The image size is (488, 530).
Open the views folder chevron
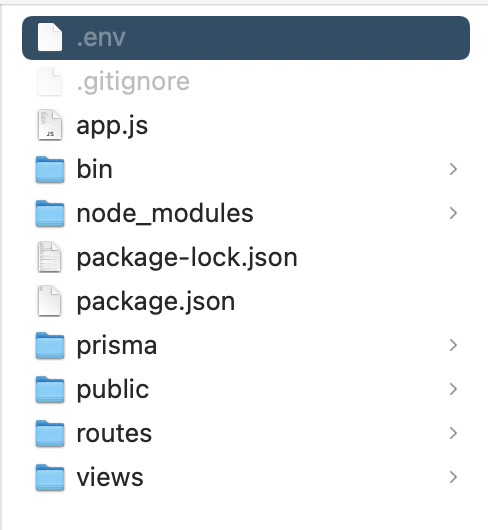pyautogui.click(x=453, y=477)
